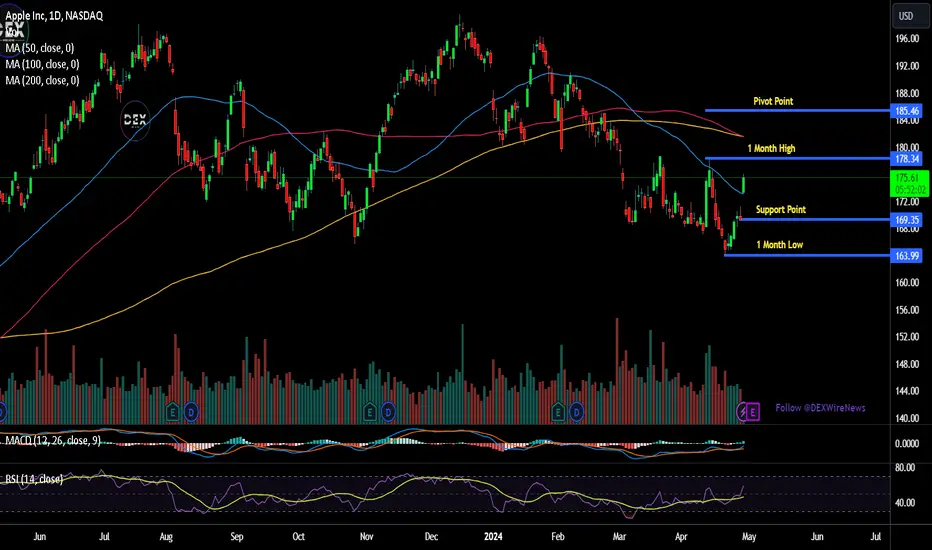Image resolution: width=932 pixels, height=550 pixels.
Task: Click the Apple Inc, 1D, NASDAQ title
Action: [x=54, y=16]
